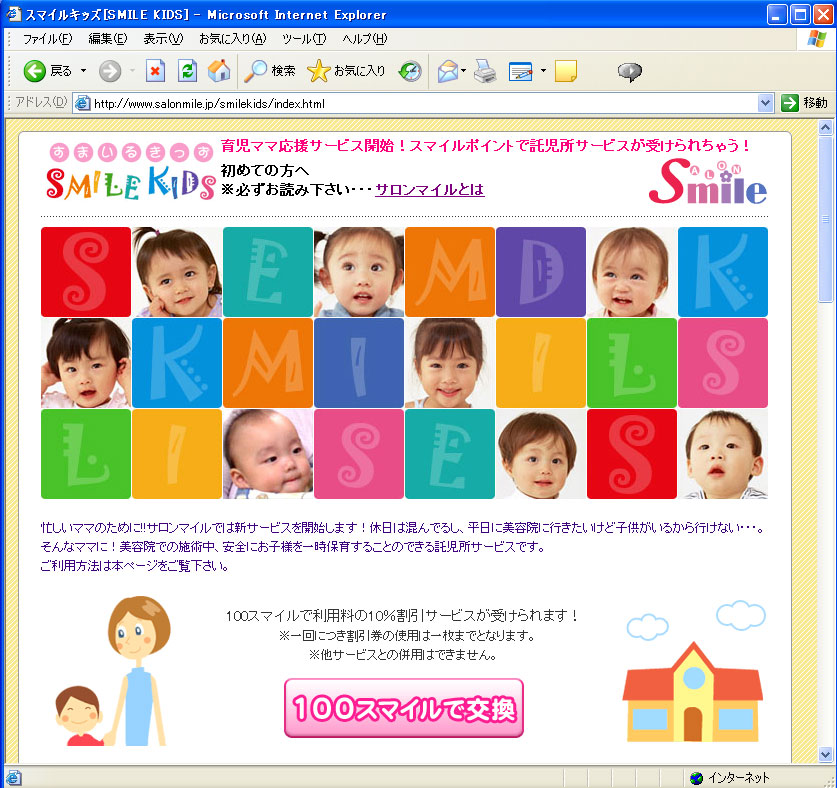Open the ファイル(F) menu

pos(48,39)
